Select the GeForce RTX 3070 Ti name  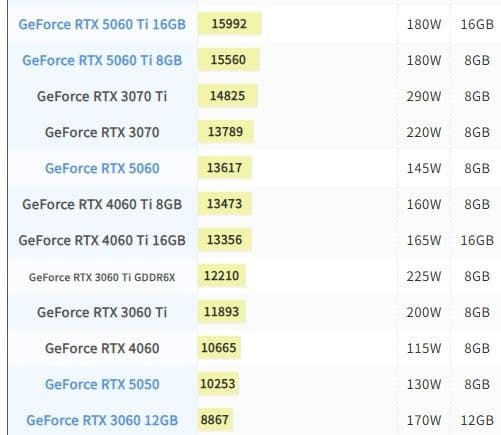coord(102,96)
